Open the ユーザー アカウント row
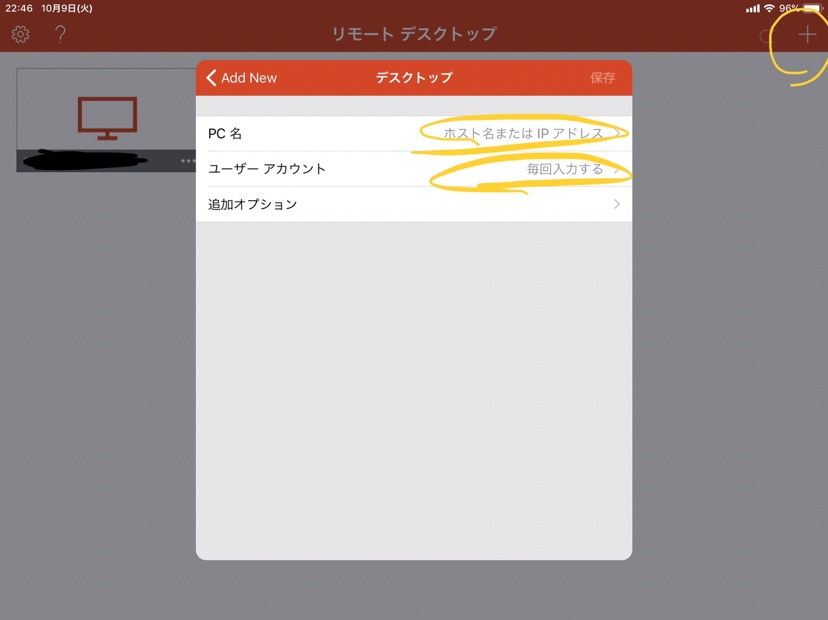 pos(414,169)
